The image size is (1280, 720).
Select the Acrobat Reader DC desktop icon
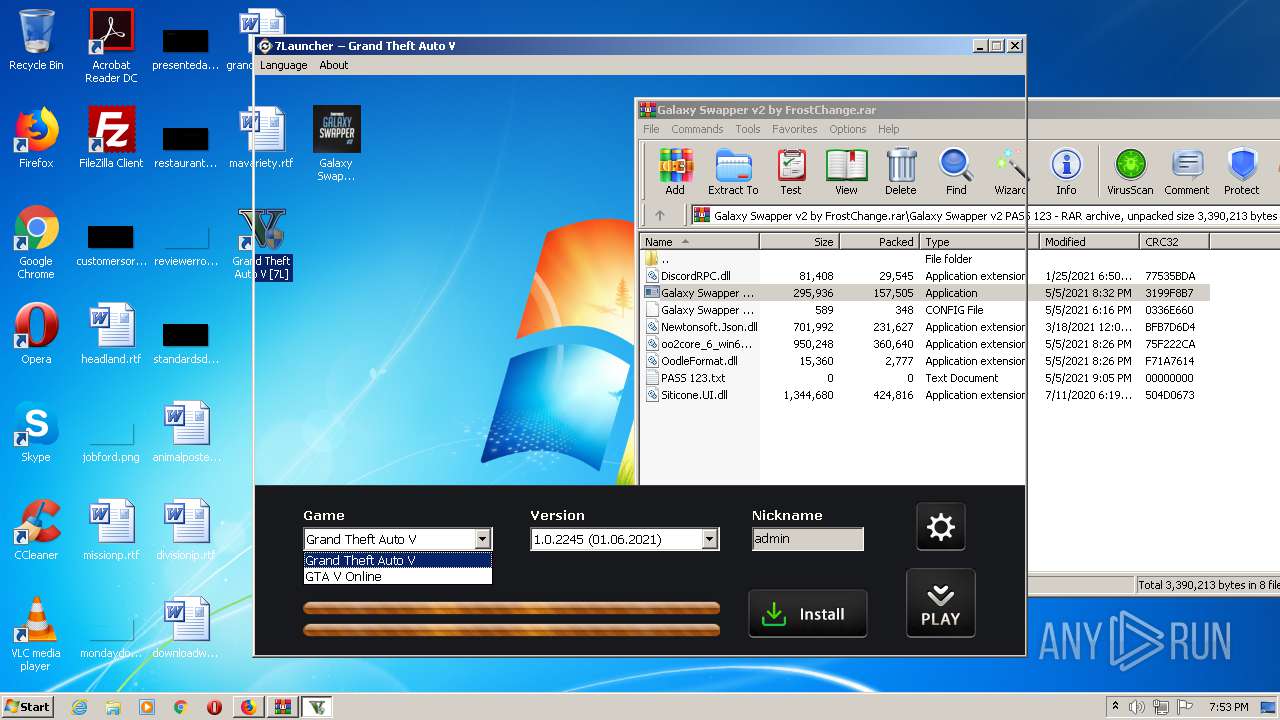pos(111,46)
